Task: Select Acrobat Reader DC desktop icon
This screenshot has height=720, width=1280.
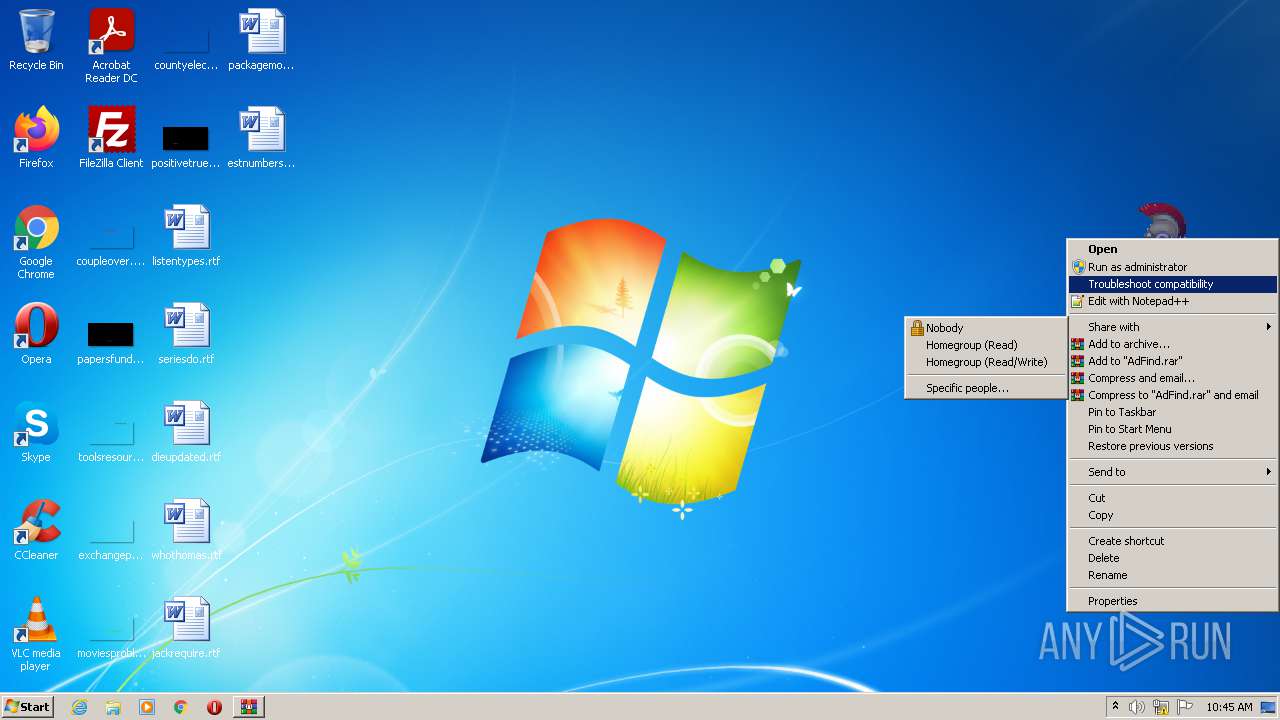Action: (111, 46)
